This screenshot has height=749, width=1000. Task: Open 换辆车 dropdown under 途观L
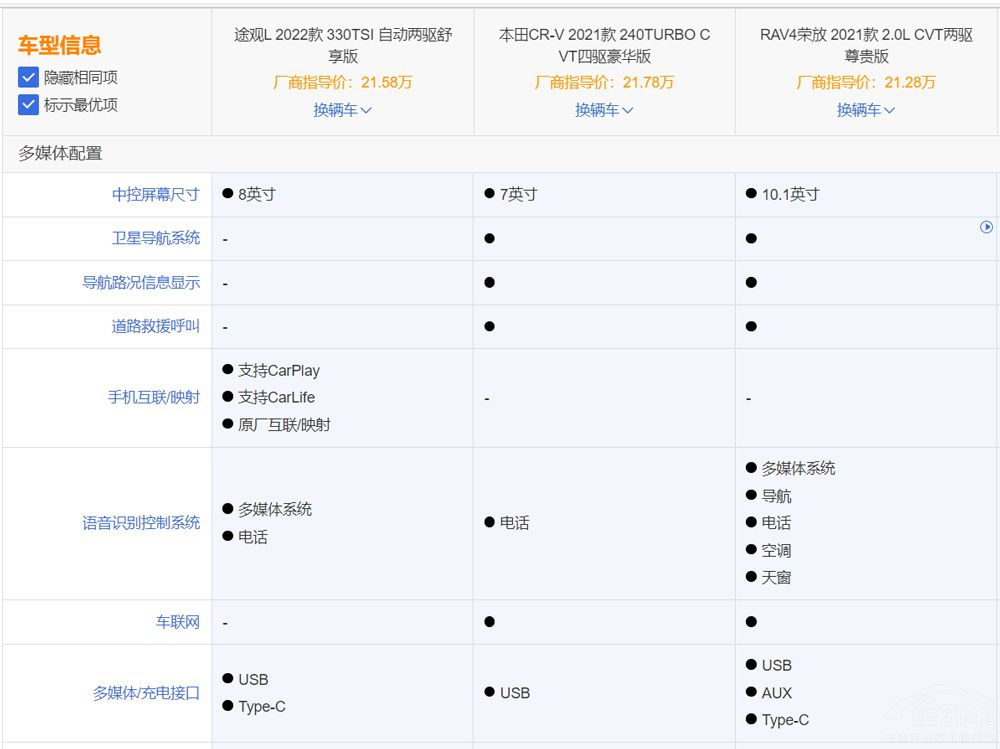coord(342,110)
